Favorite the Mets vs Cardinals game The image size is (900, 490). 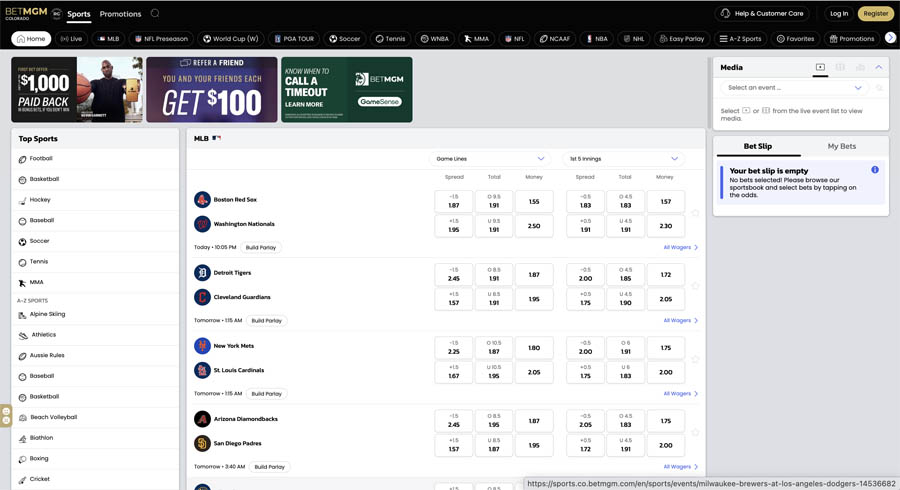tap(695, 359)
